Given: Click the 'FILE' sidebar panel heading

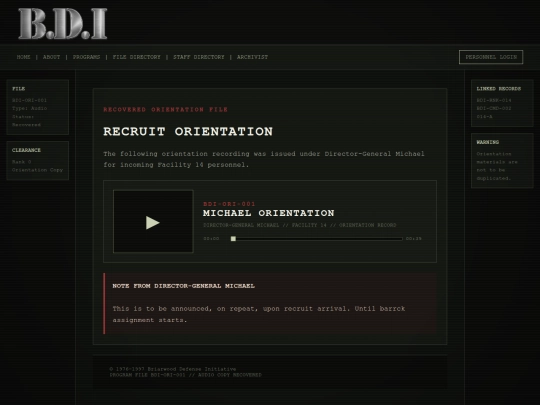Looking at the screenshot, I should pyautogui.click(x=19, y=89).
